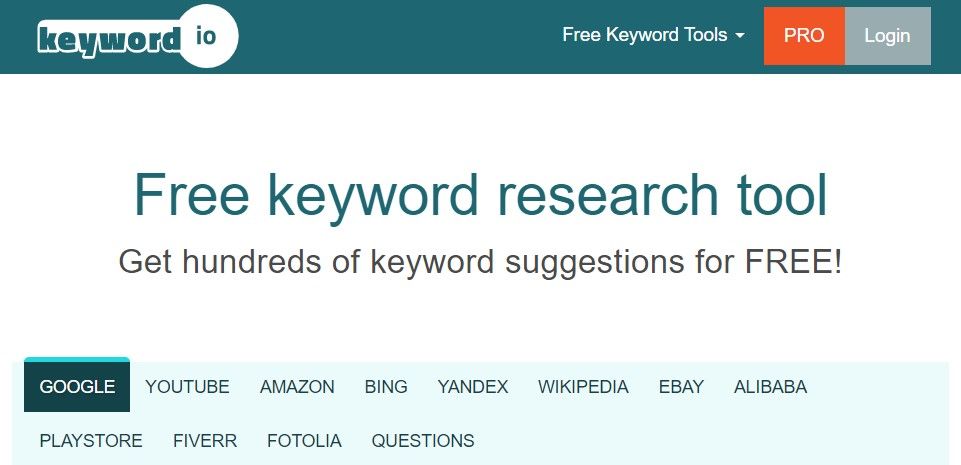Click the dropdown caret beside Free Keyword Tools
Viewport: 961px width, 465px height.
pyautogui.click(x=740, y=36)
